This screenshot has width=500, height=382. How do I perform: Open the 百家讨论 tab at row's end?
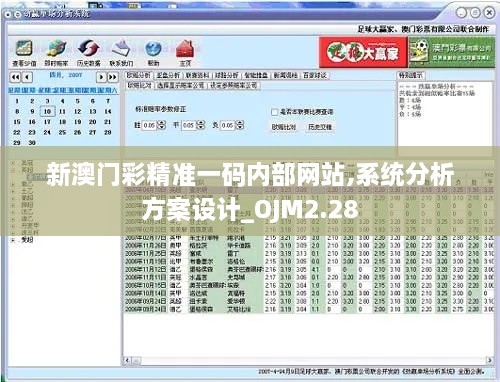tap(314, 76)
